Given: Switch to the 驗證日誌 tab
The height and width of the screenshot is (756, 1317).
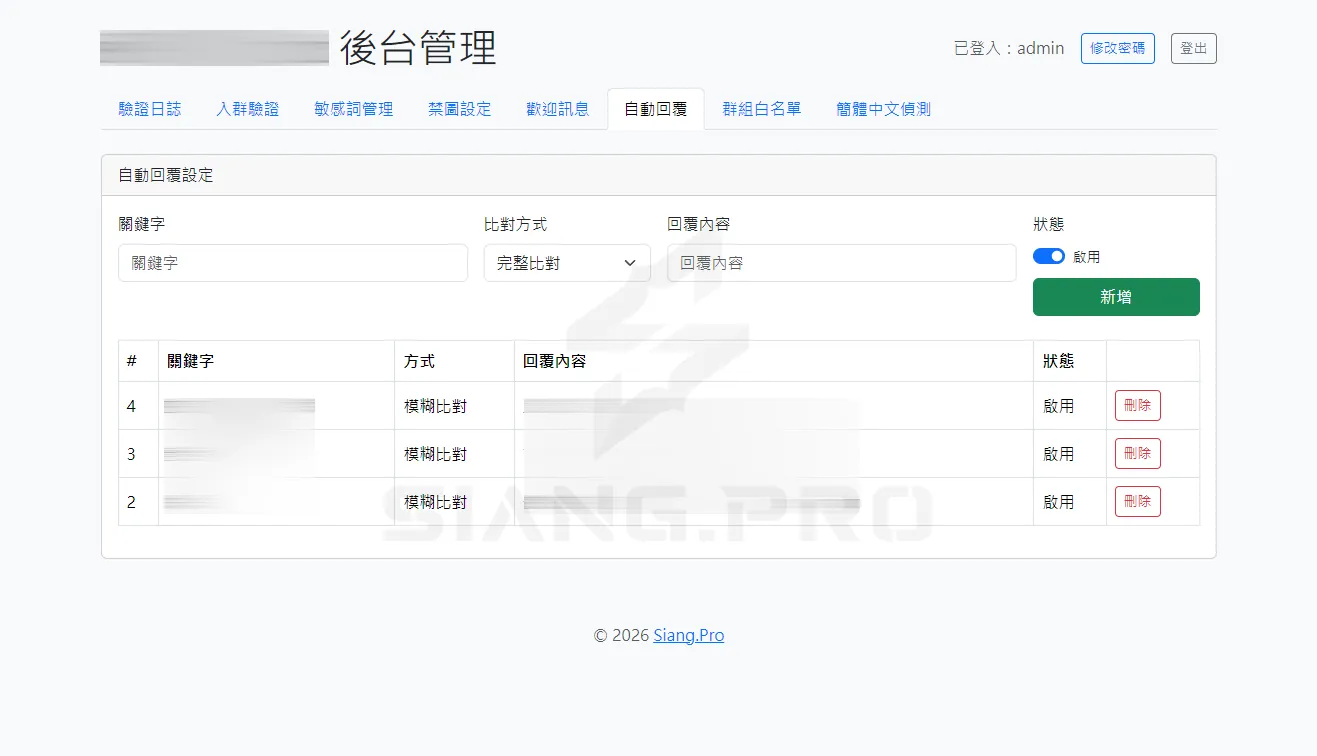Looking at the screenshot, I should click(x=148, y=109).
